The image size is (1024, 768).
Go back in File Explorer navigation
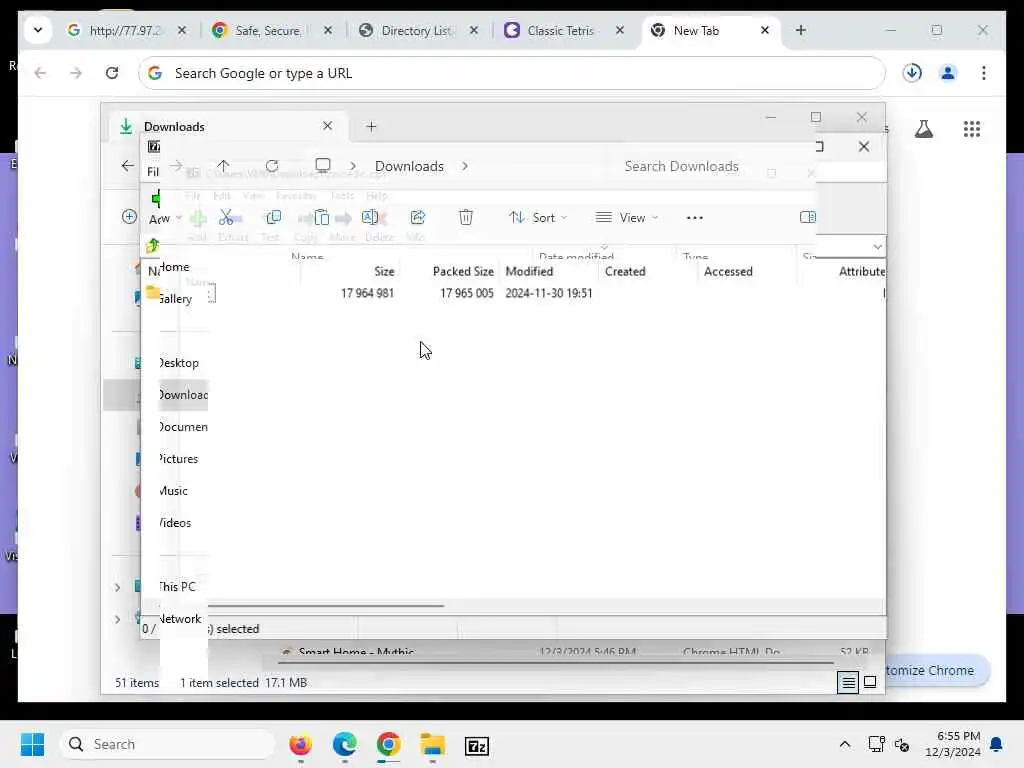coord(127,166)
